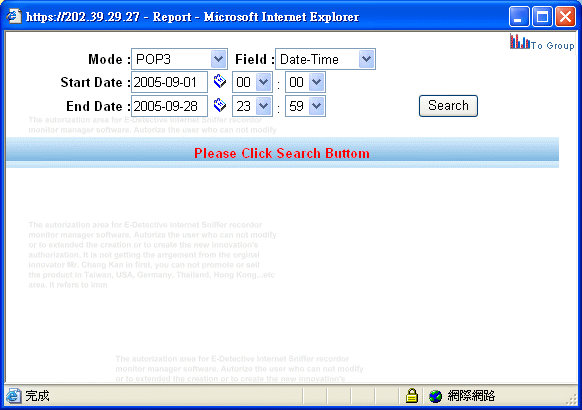Image resolution: width=582 pixels, height=410 pixels.
Task: Click the Search button
Action: [448, 106]
